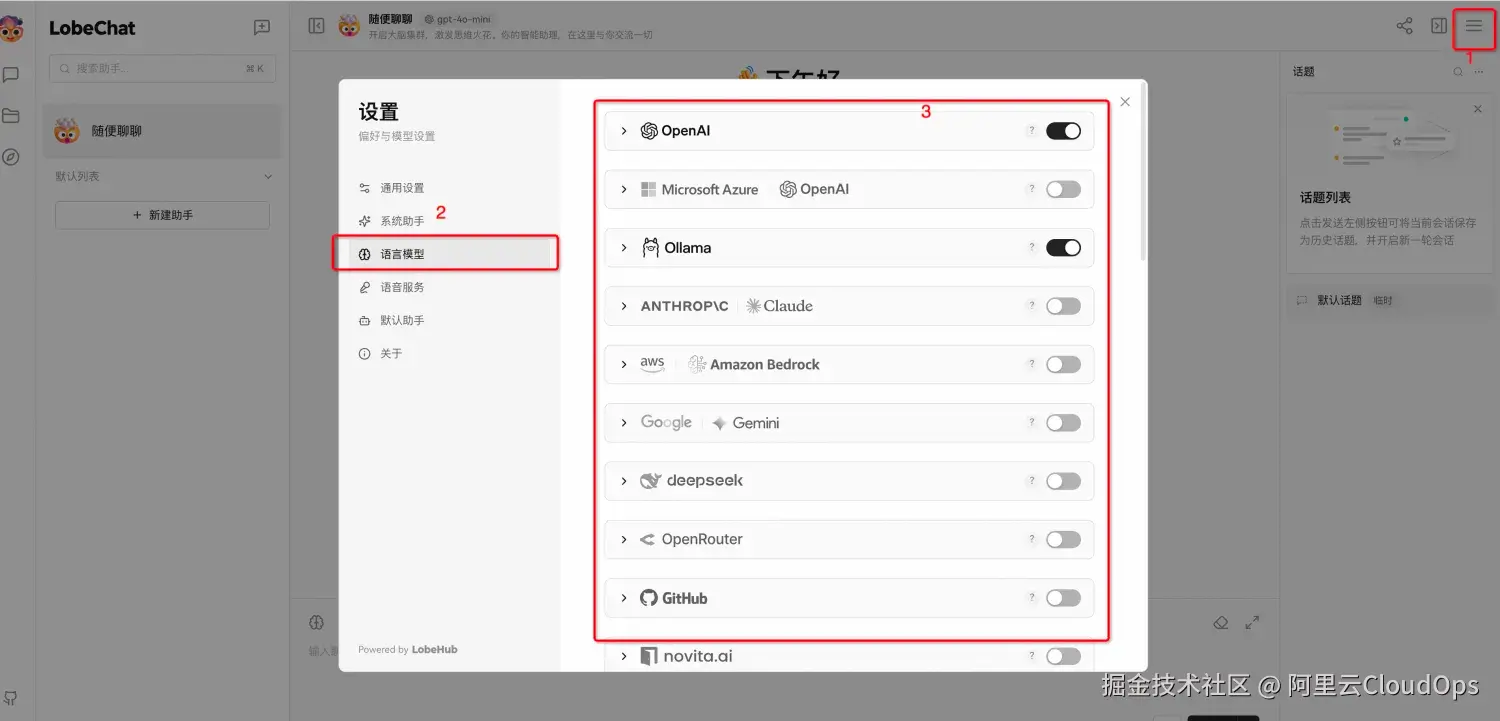This screenshot has height=721, width=1500.
Task: Click the model globe icon in chat input
Action: [x=316, y=622]
